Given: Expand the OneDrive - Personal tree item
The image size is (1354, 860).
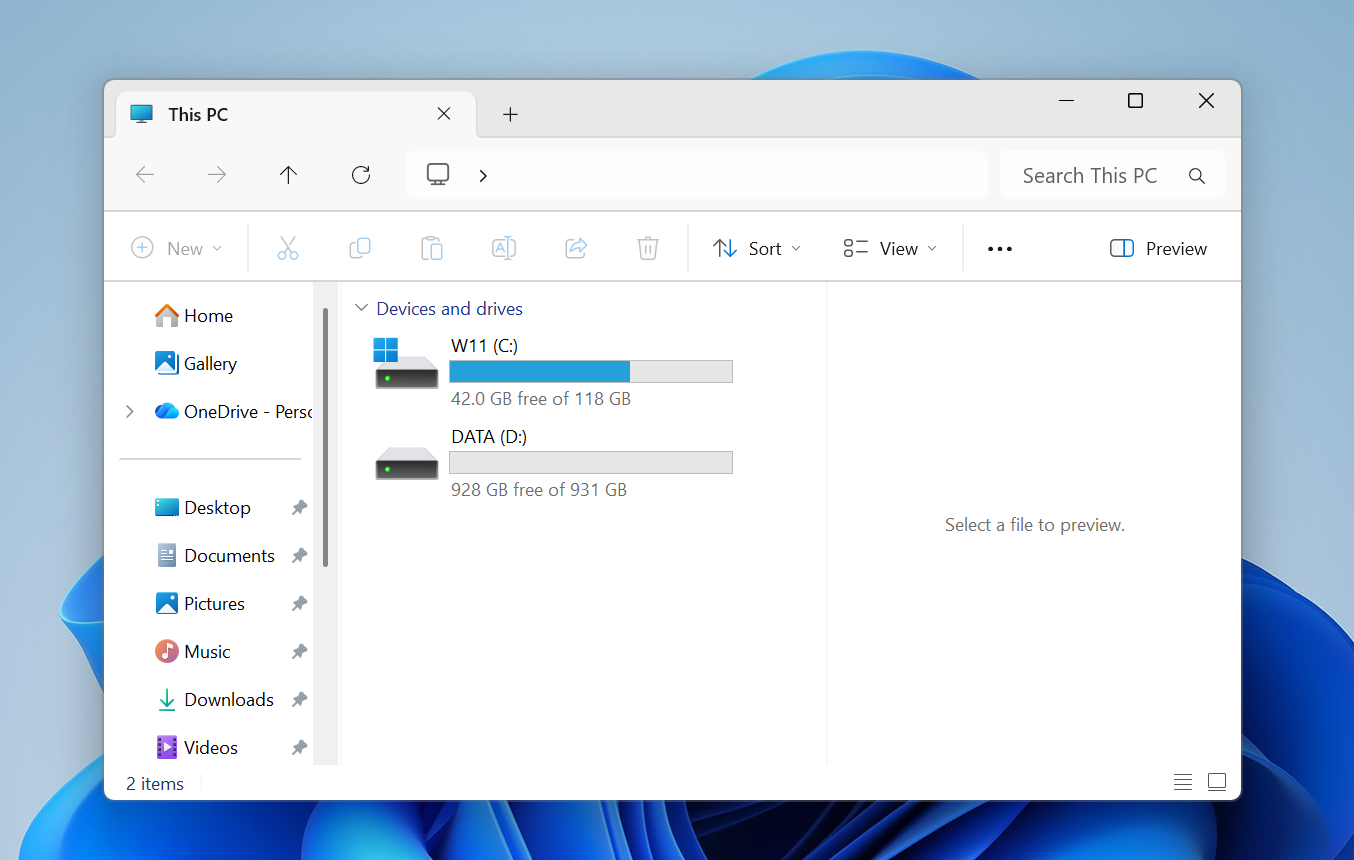Looking at the screenshot, I should coord(129,410).
